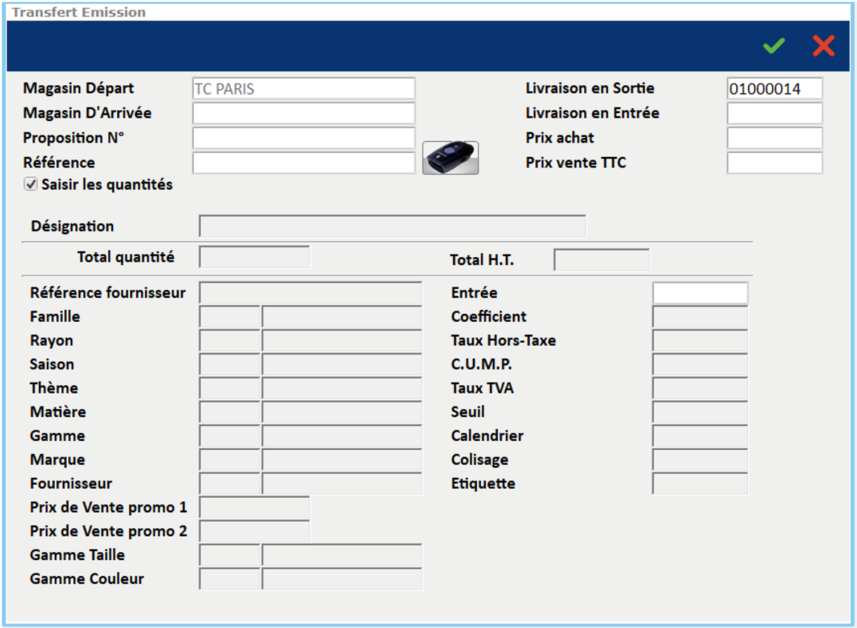
Task: Focus the Livraison en Entrée field
Action: click(x=774, y=113)
